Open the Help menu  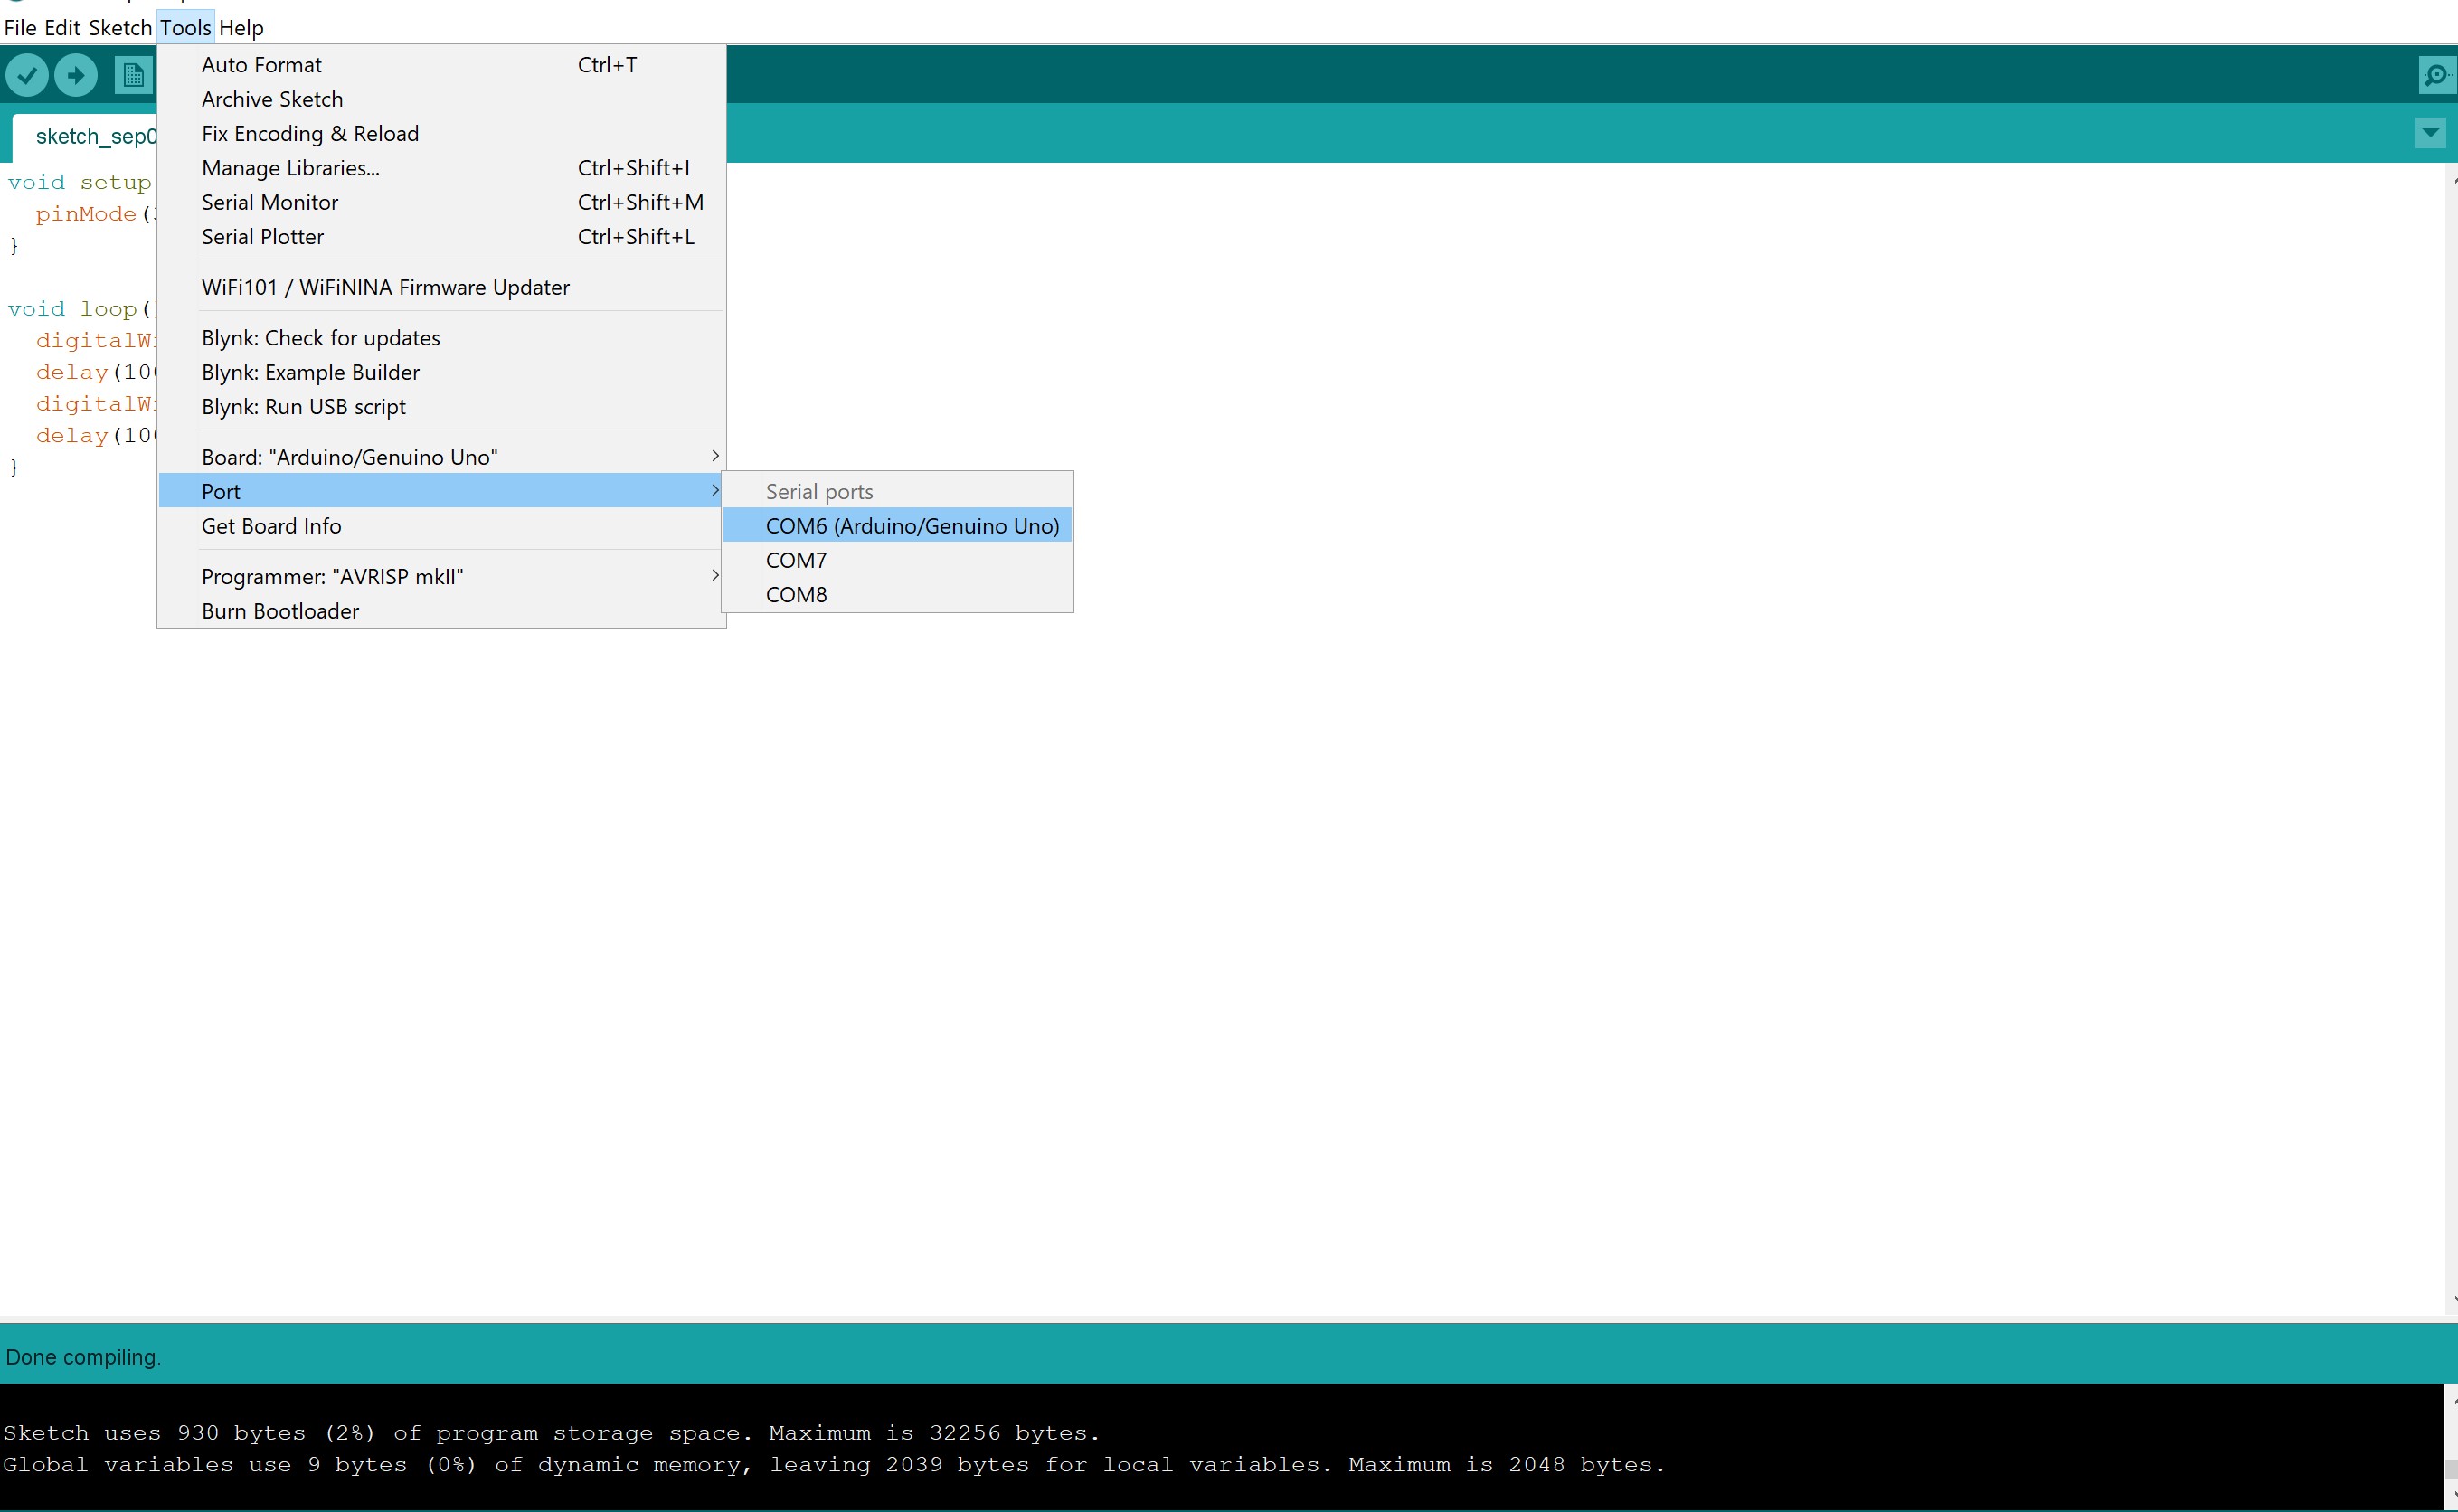[x=241, y=28]
